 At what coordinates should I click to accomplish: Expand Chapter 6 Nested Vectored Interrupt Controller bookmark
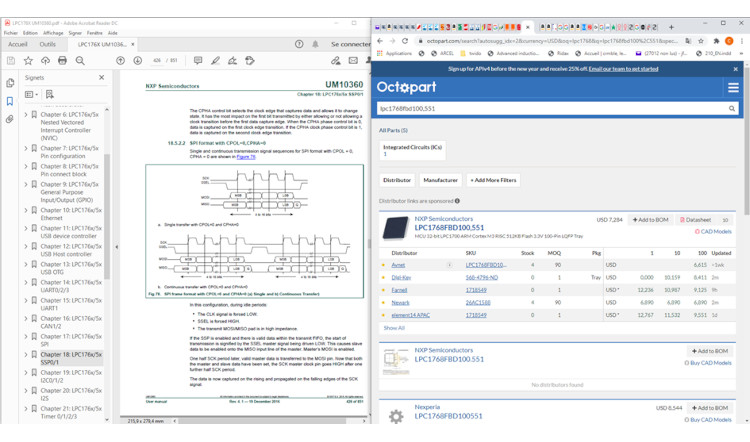26,115
